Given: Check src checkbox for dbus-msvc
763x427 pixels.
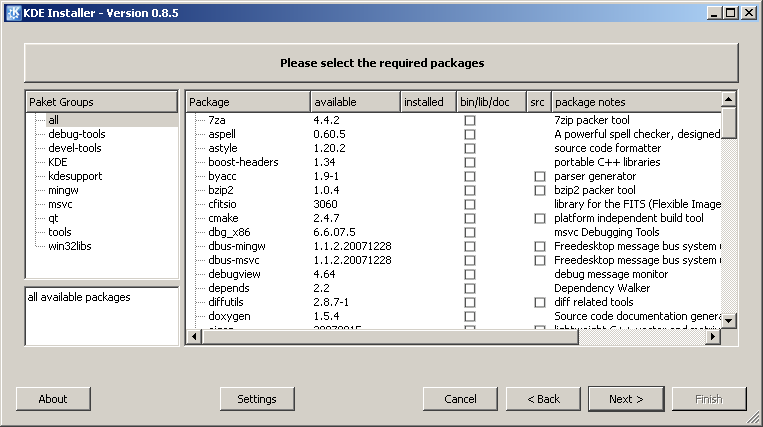Looking at the screenshot, I should (540, 261).
